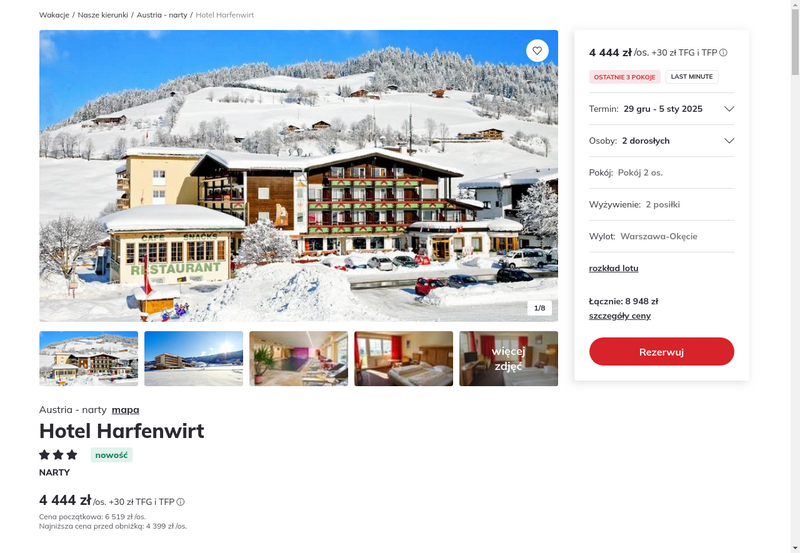Open the mapa link
This screenshot has height=553, width=800.
126,410
